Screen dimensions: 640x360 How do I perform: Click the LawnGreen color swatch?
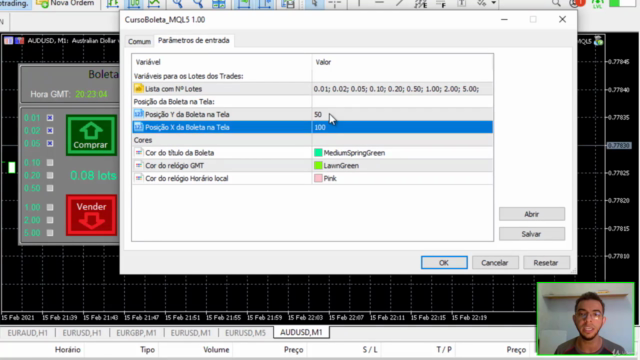318,165
